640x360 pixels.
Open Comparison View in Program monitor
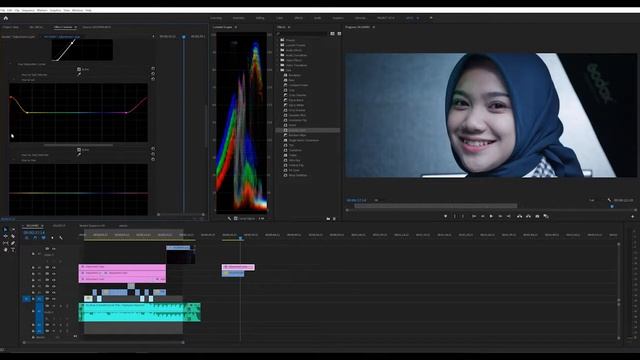(546, 216)
